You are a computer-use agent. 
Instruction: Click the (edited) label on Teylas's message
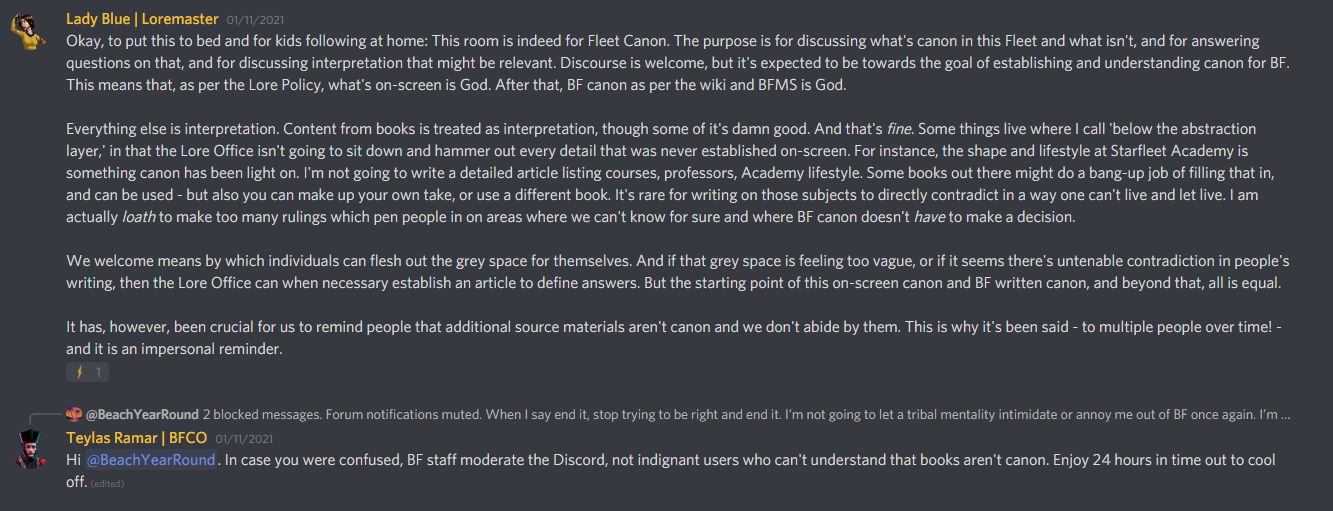click(107, 483)
